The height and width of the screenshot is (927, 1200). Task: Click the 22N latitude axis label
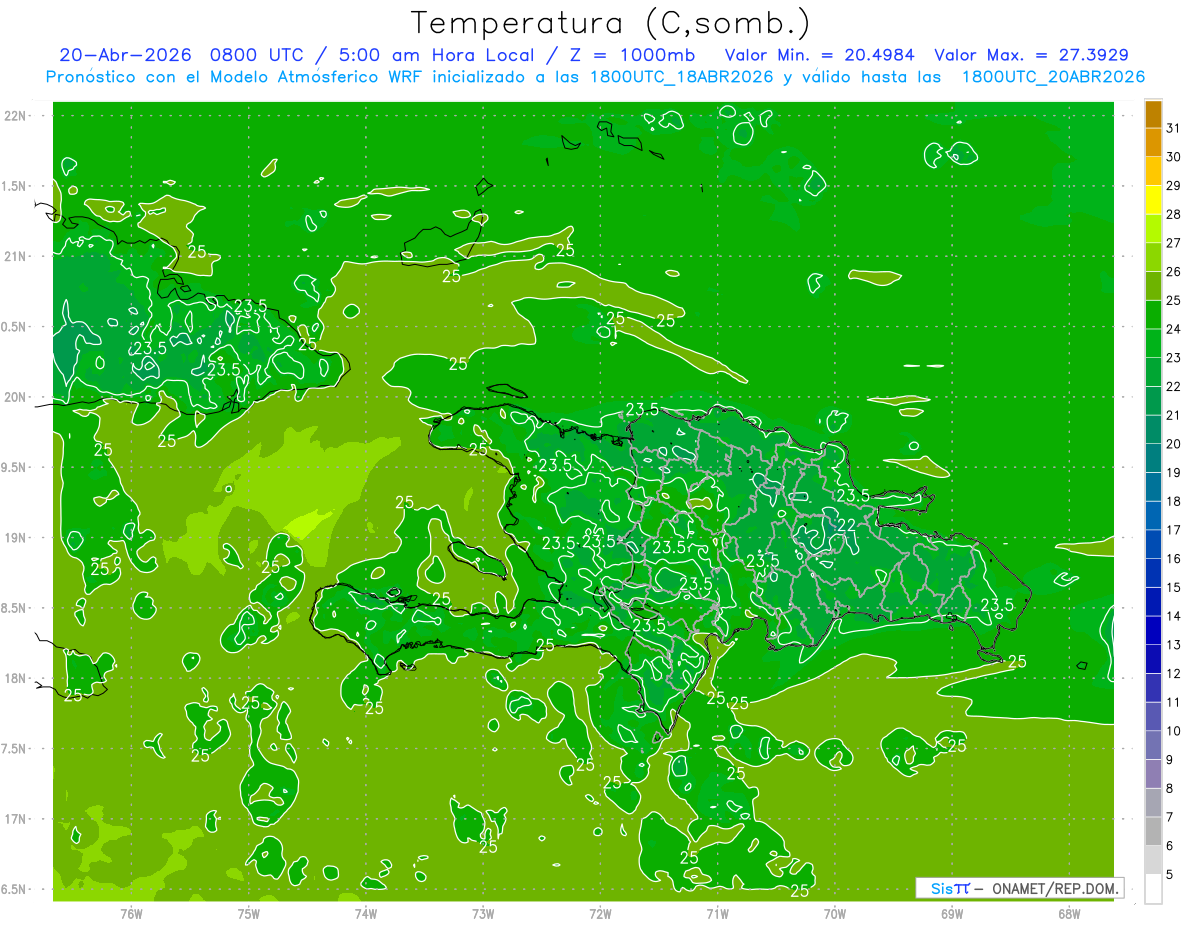[15, 115]
